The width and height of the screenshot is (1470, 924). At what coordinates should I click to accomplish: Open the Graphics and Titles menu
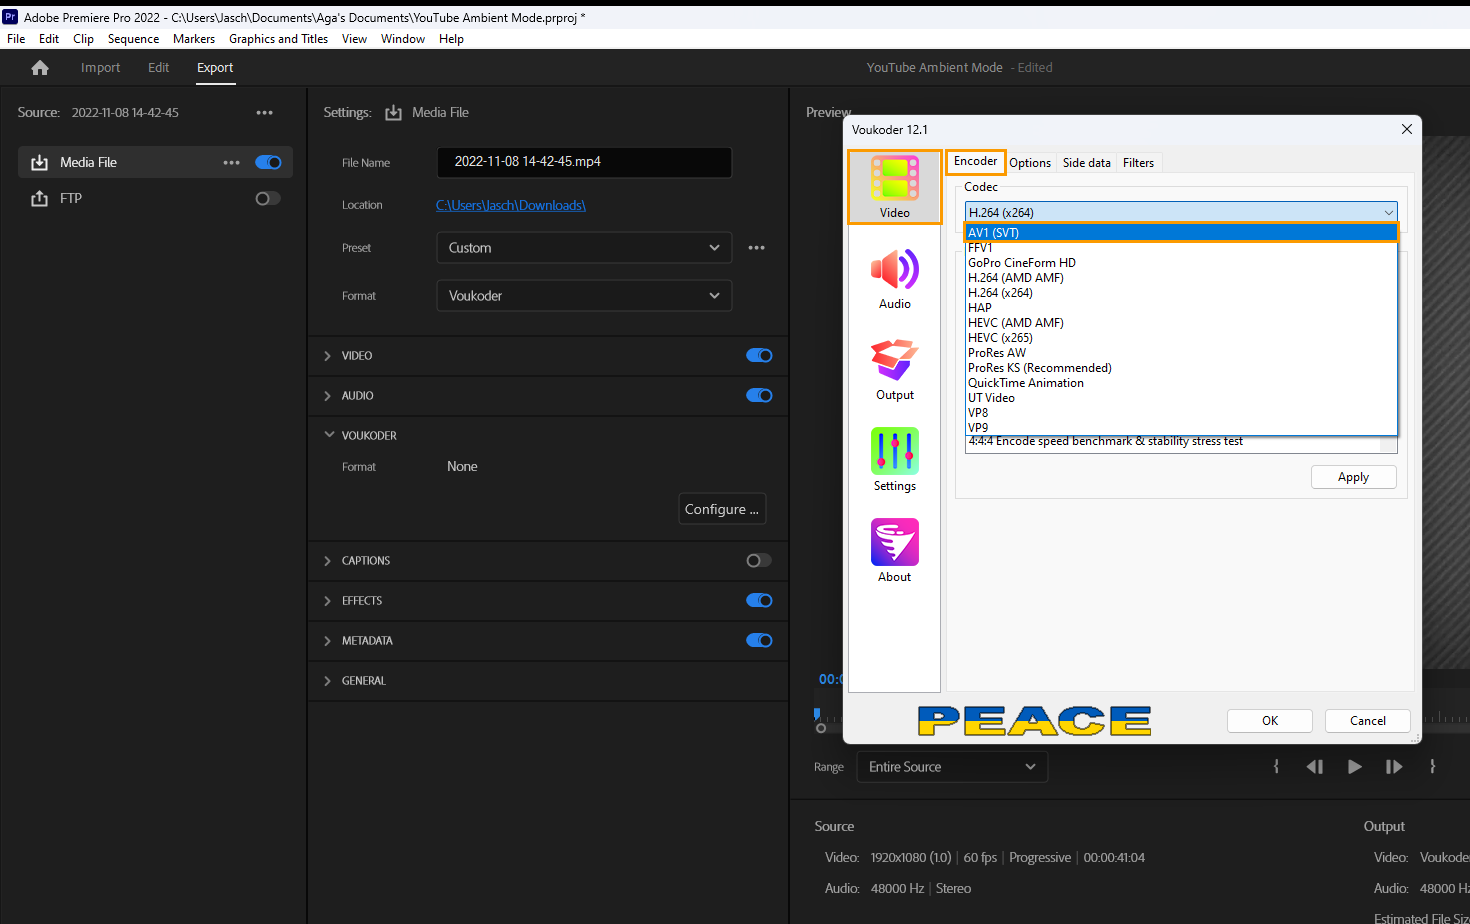278,39
